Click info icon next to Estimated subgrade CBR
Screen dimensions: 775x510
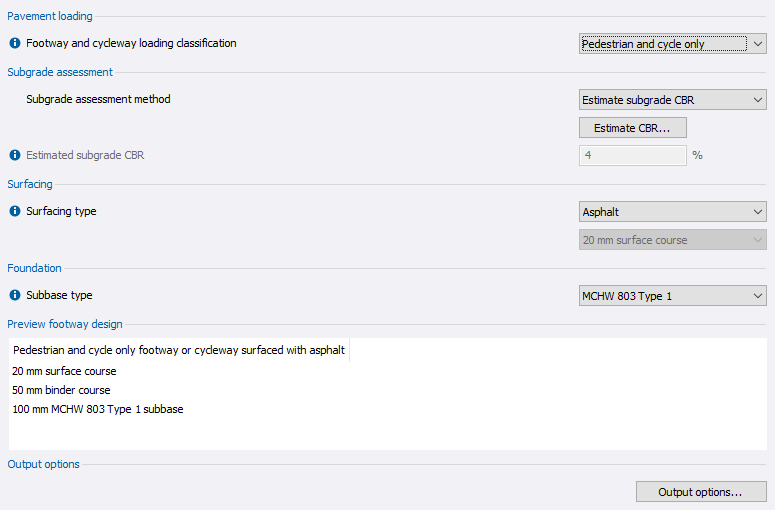click(15, 156)
